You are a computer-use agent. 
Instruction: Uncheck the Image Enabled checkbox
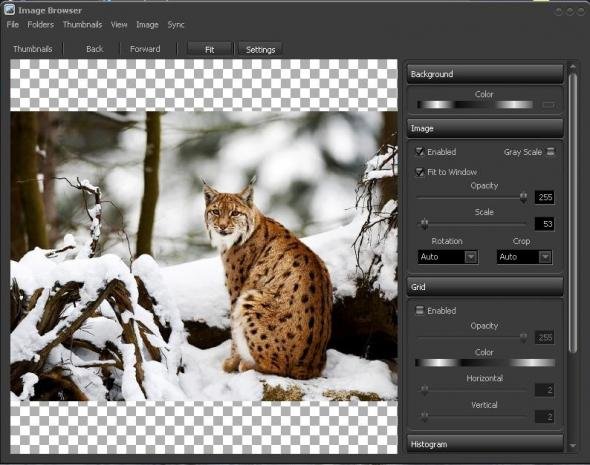click(420, 152)
